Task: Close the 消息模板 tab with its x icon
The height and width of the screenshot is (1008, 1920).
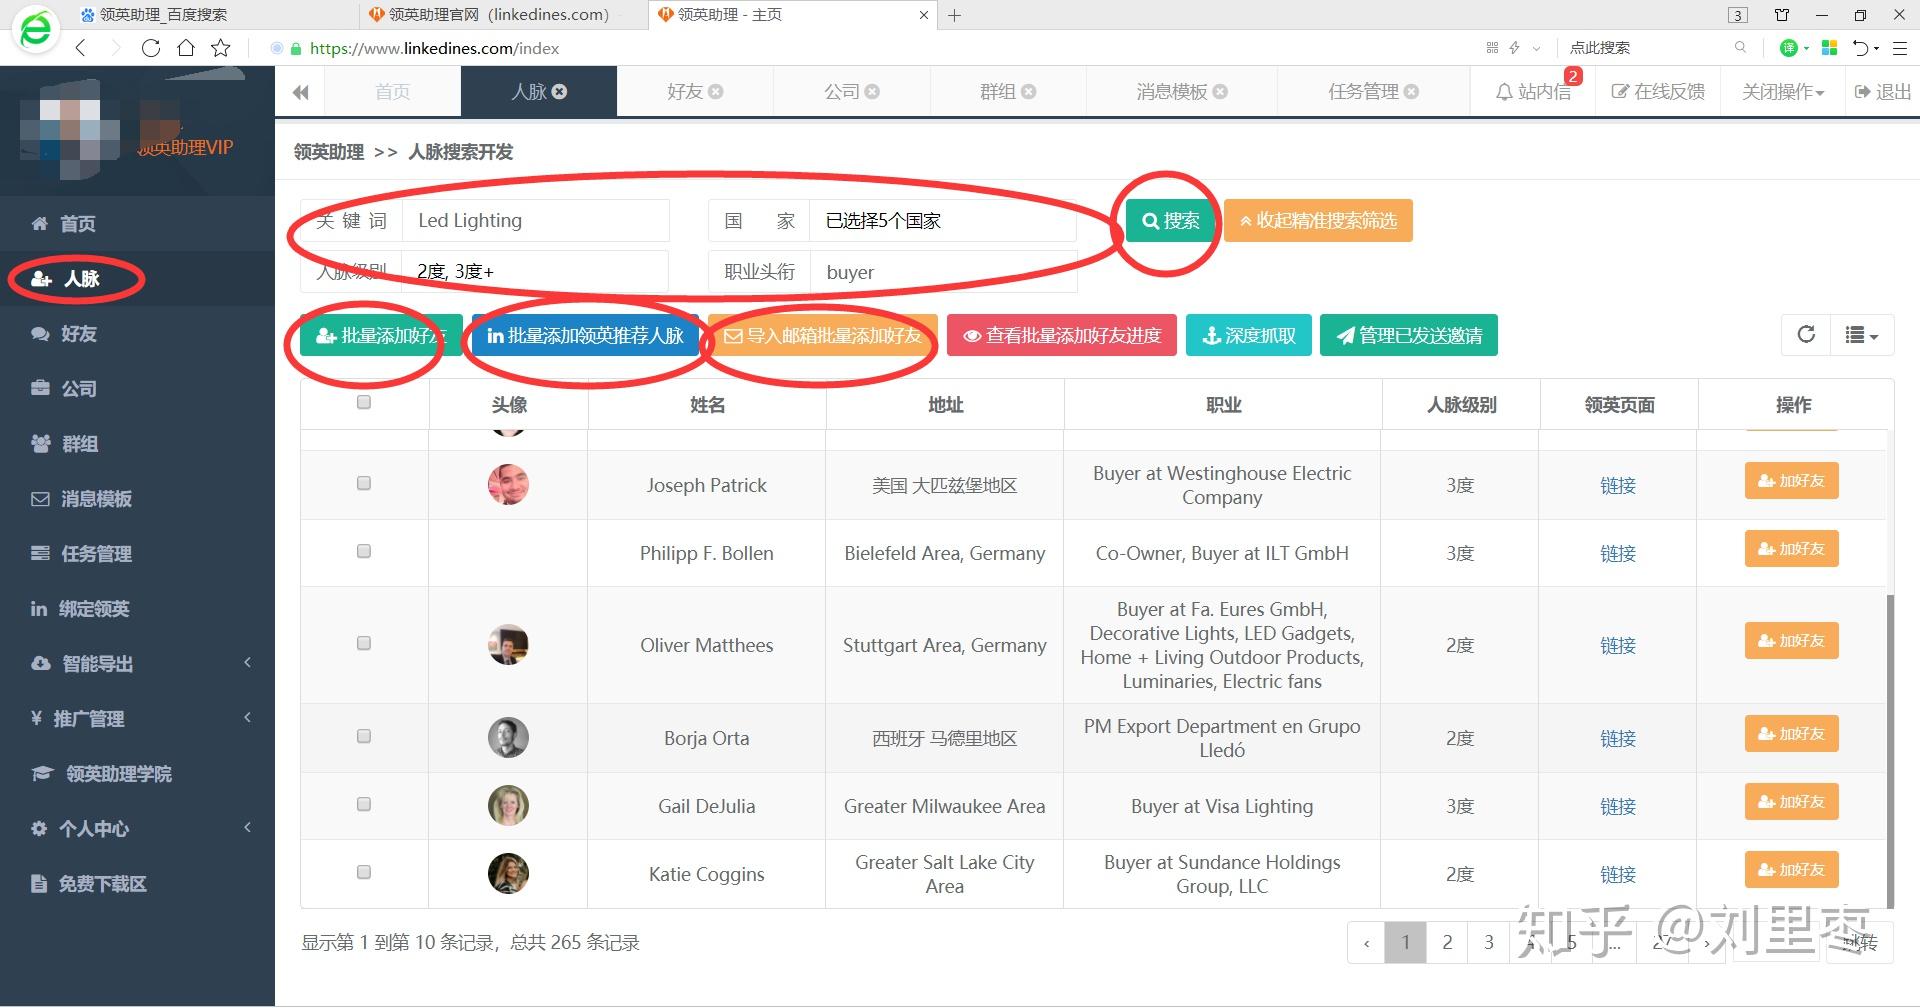Action: click(x=1220, y=91)
